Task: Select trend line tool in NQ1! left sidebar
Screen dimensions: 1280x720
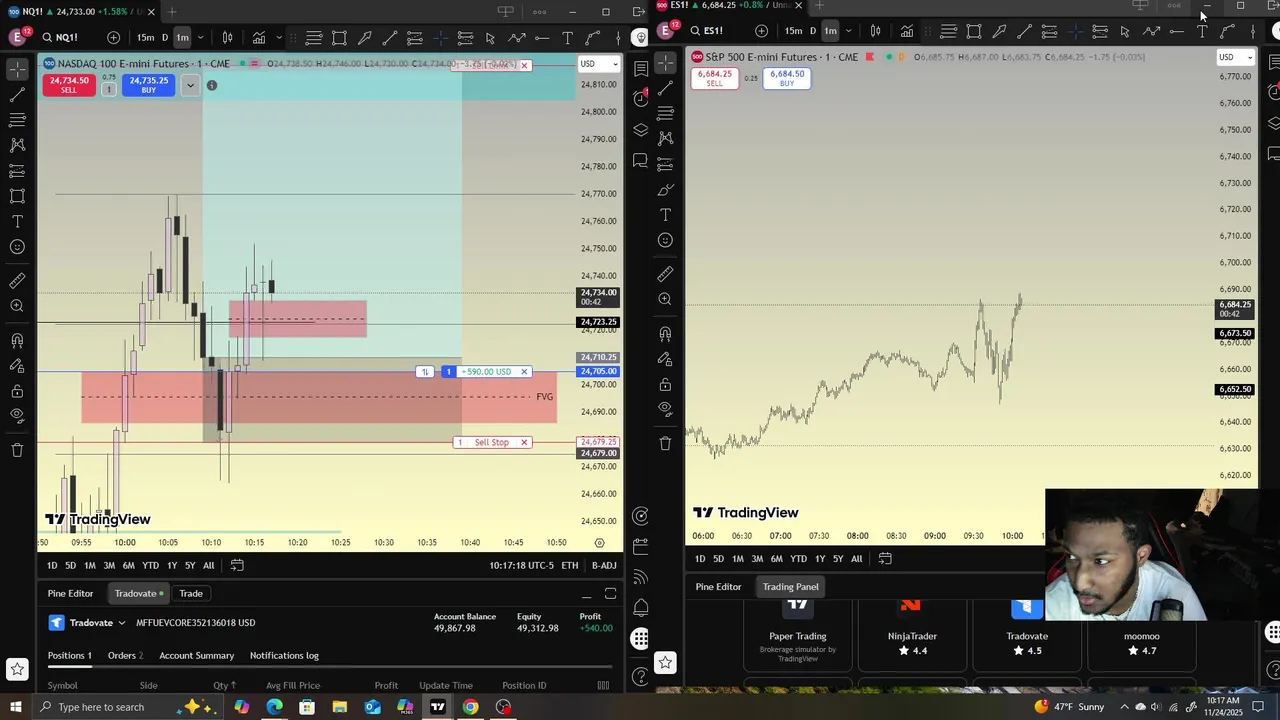Action: [x=17, y=95]
